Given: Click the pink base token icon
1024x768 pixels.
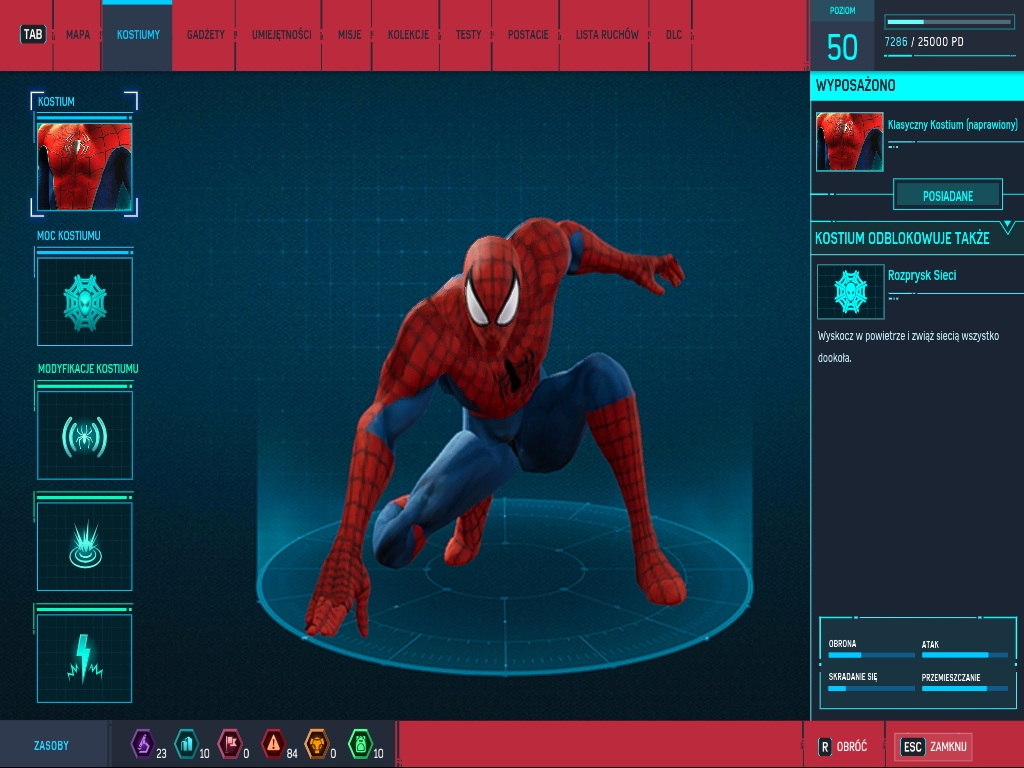Looking at the screenshot, I should (x=230, y=744).
